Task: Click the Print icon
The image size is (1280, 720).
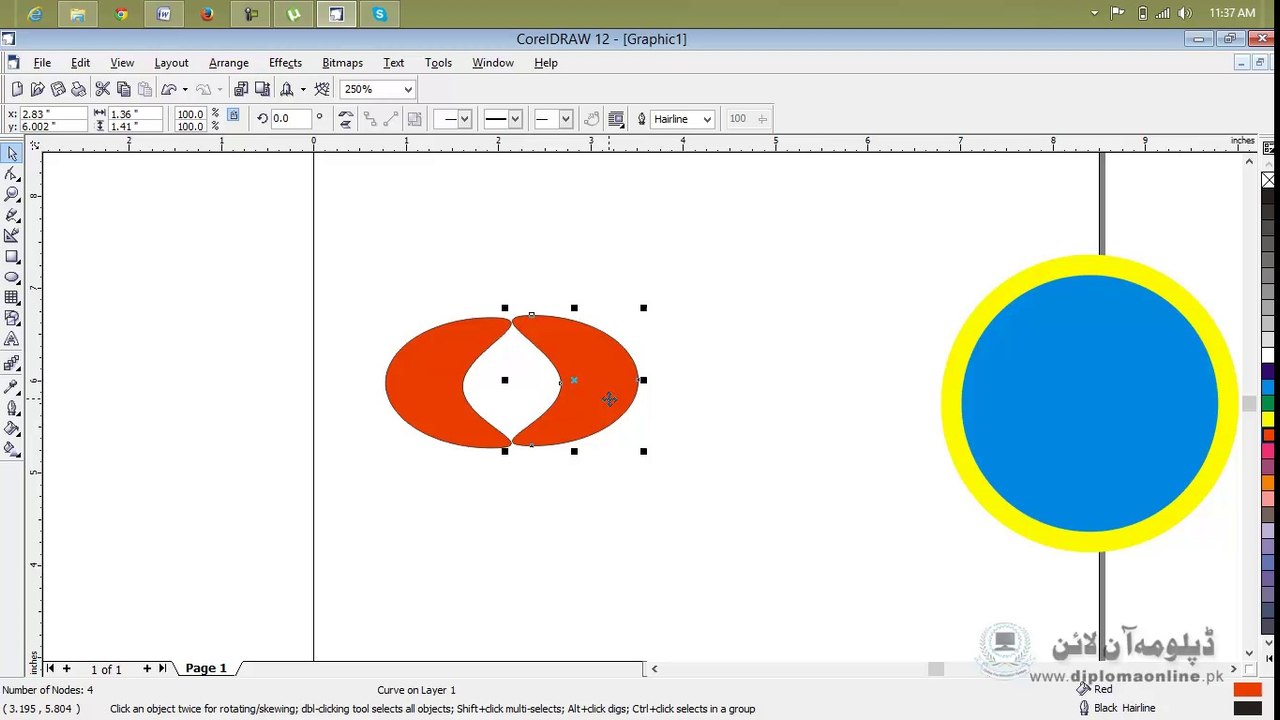Action: click(x=78, y=89)
